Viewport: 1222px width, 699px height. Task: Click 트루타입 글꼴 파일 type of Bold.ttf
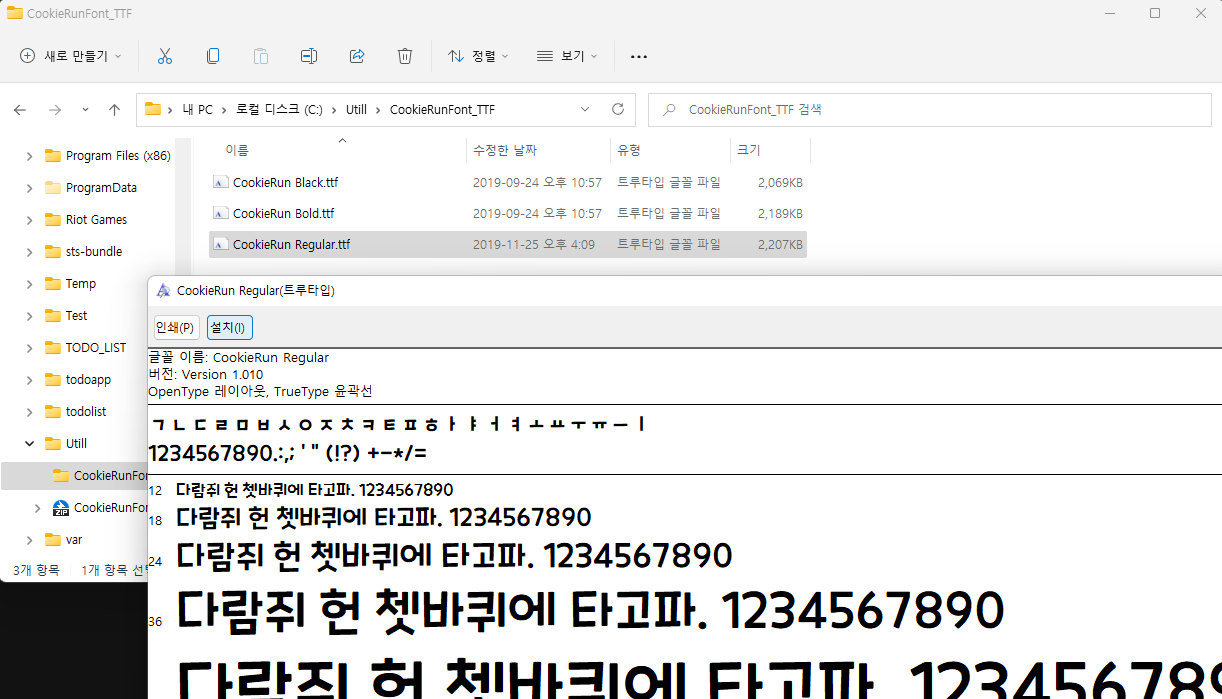pyautogui.click(x=668, y=213)
